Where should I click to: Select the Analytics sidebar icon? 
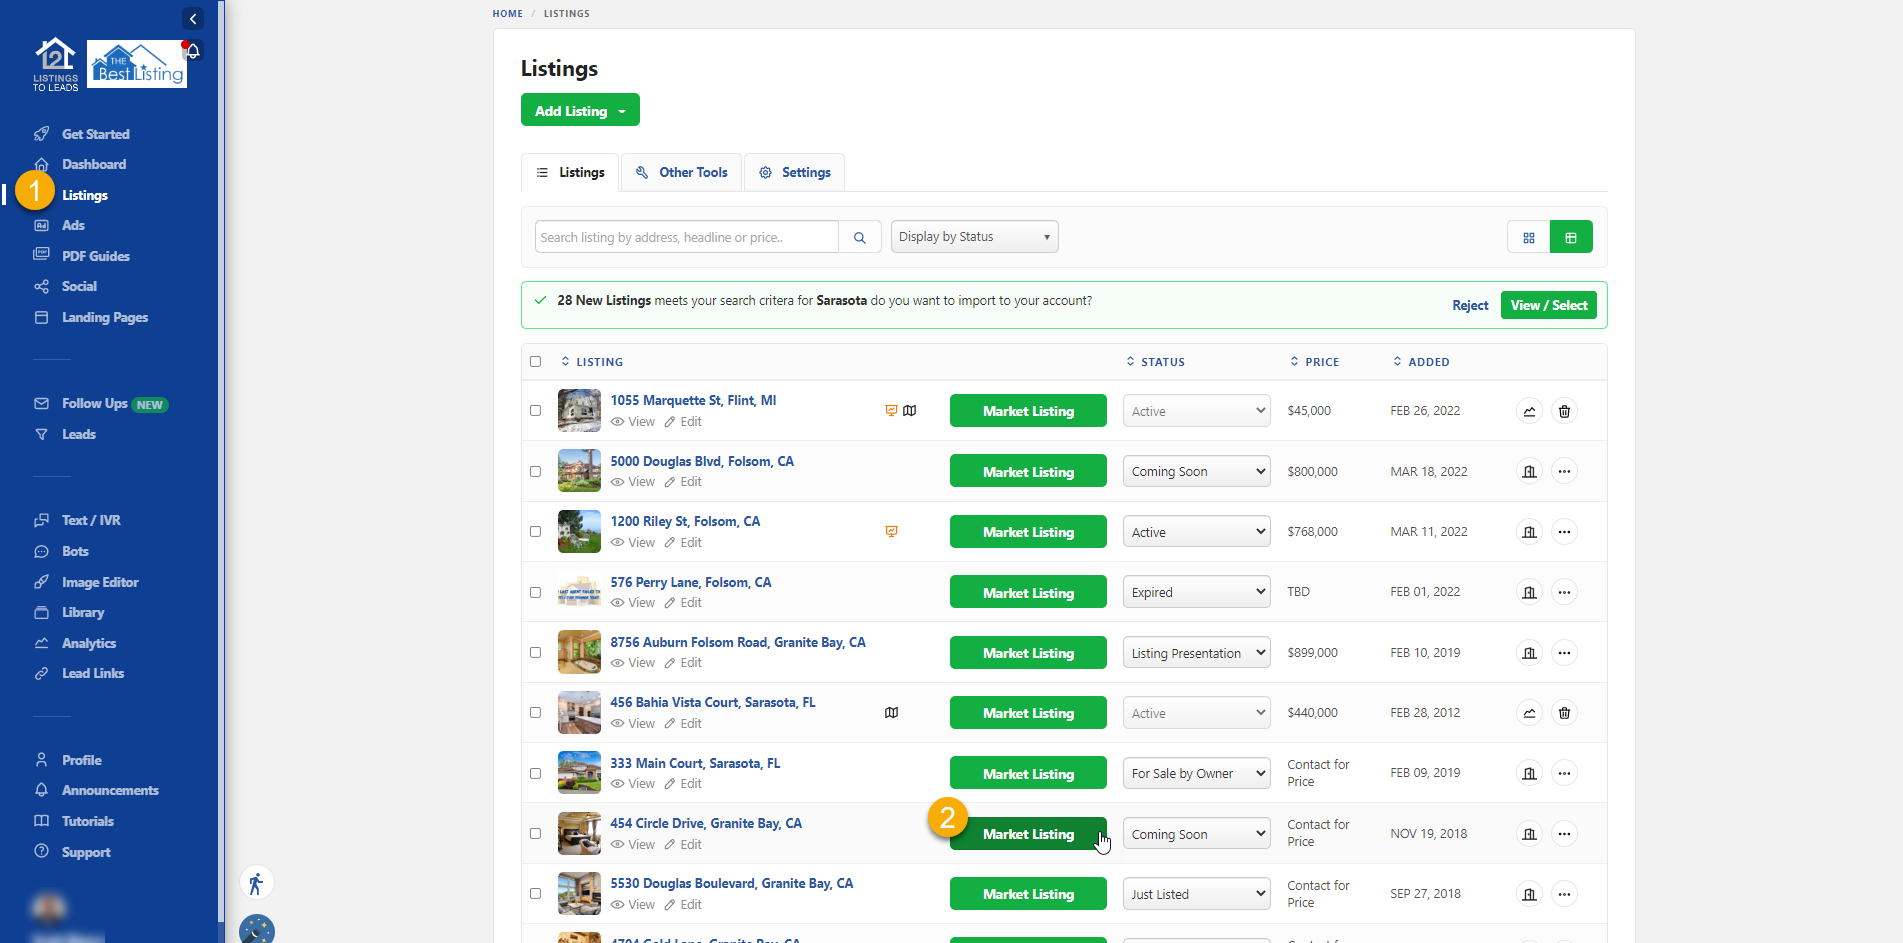point(41,643)
